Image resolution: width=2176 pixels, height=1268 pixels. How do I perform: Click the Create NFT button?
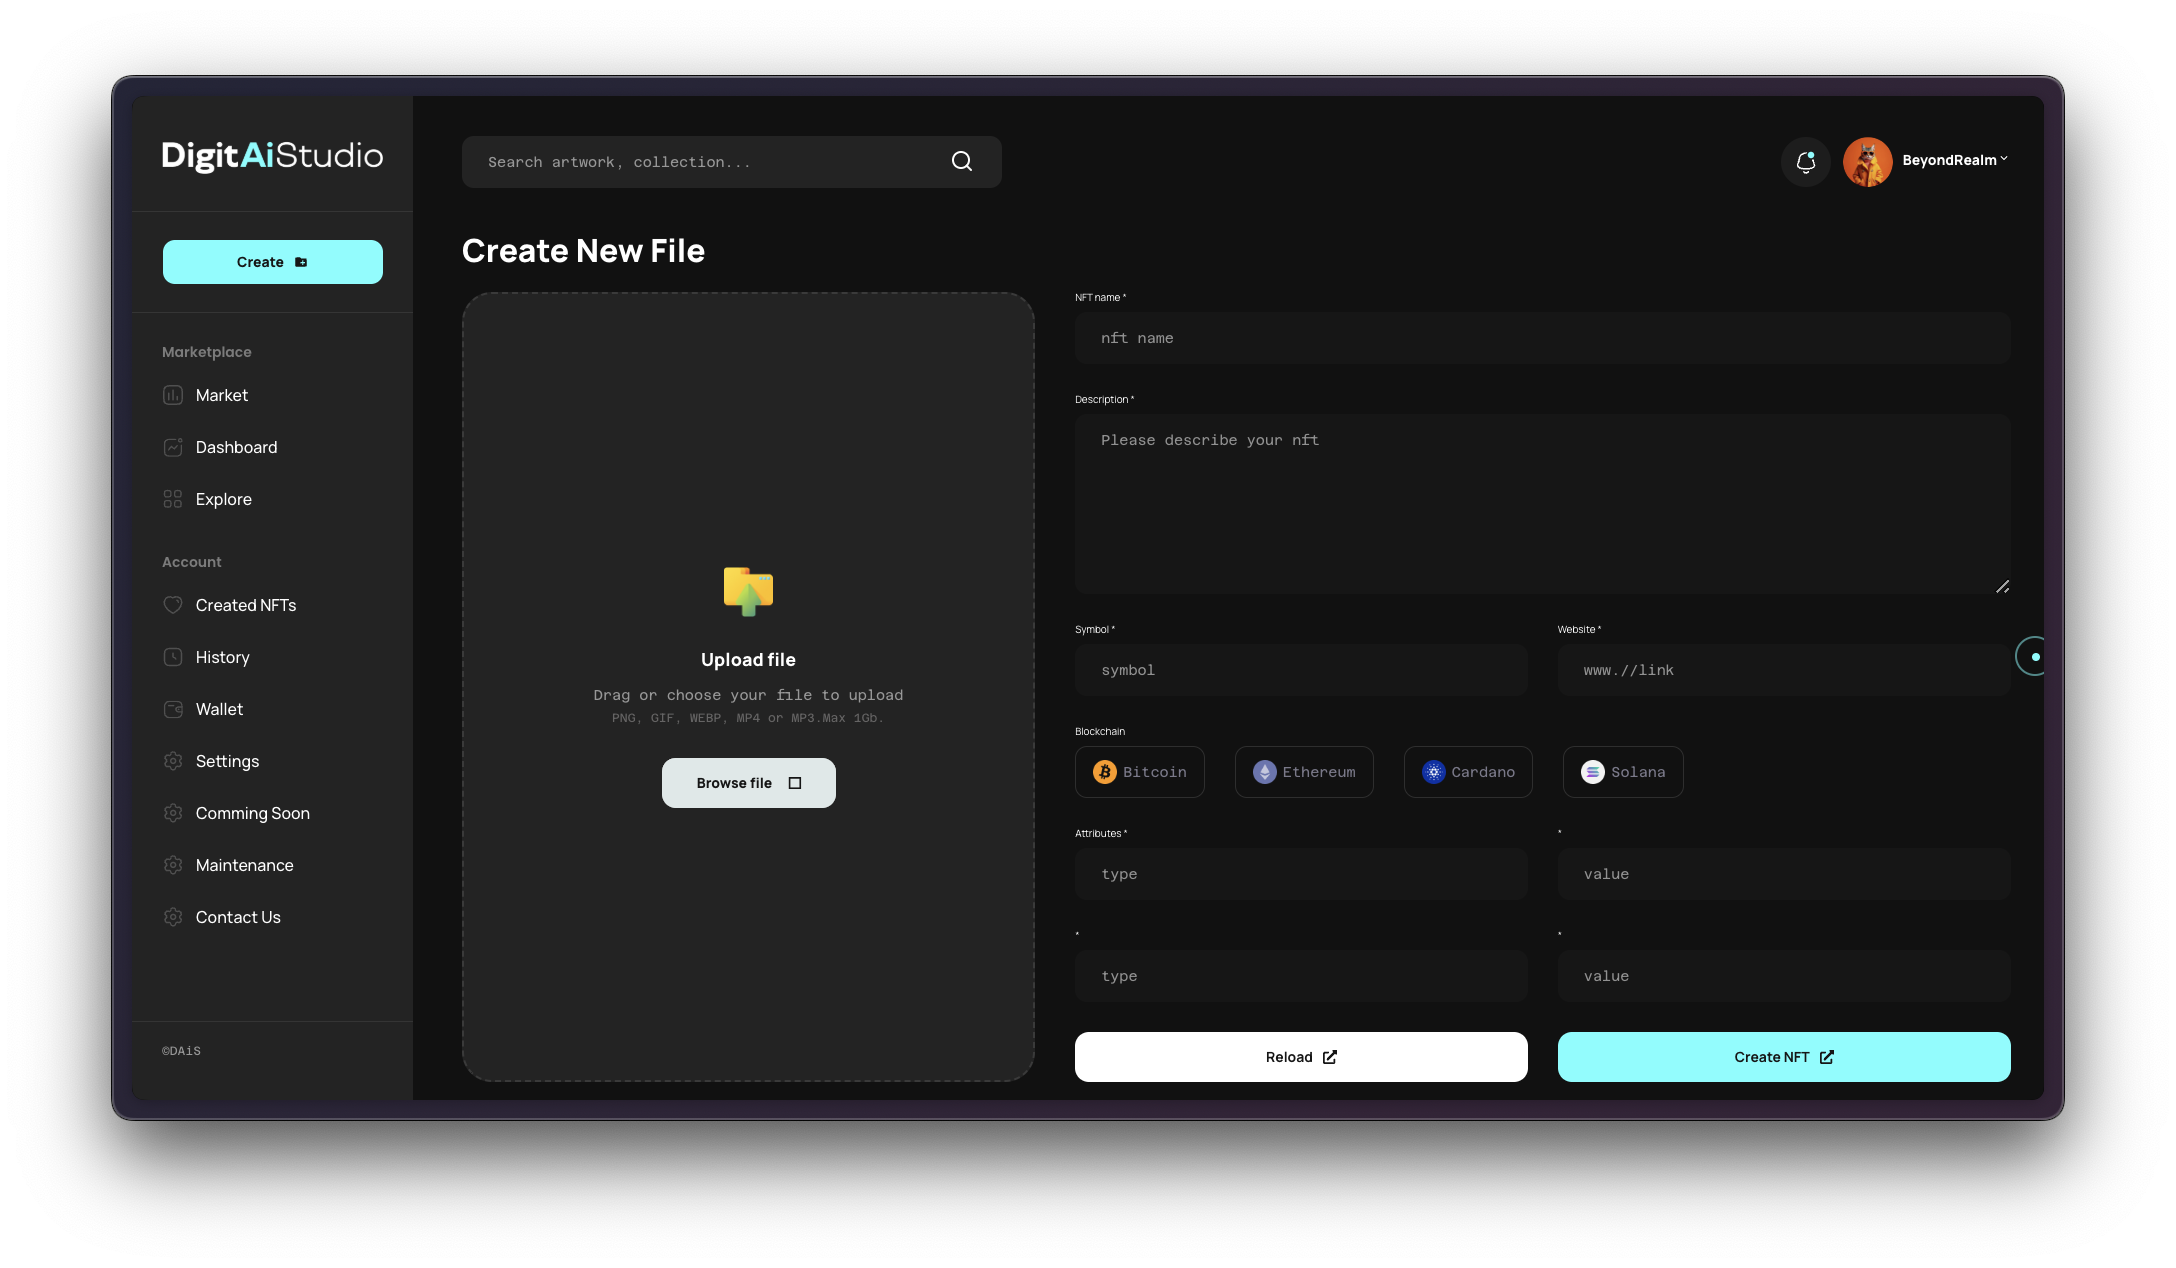click(x=1783, y=1057)
